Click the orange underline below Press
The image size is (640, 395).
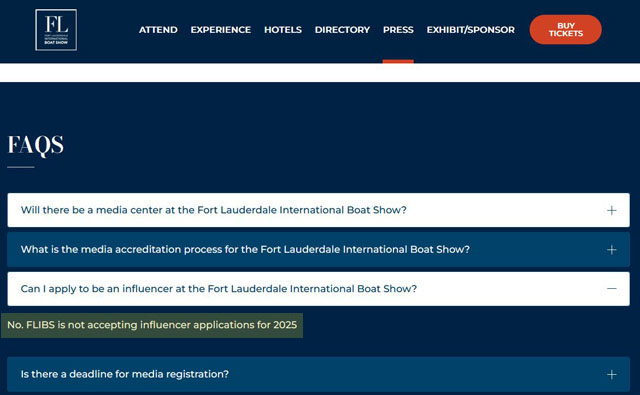tap(398, 61)
